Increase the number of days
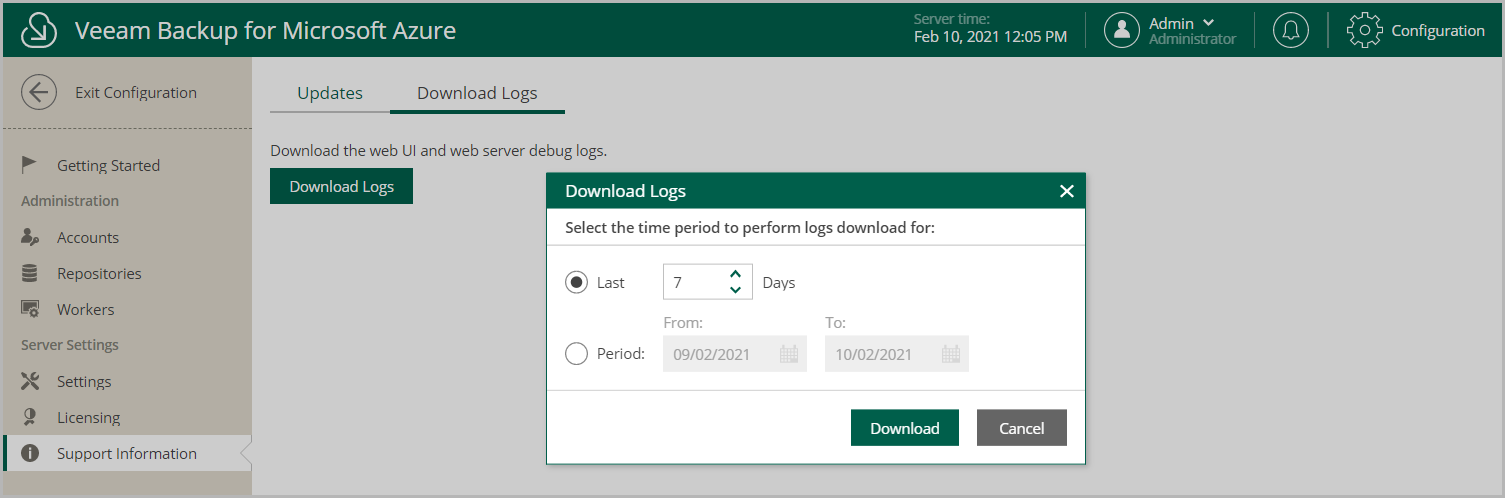1505x498 pixels. [735, 274]
